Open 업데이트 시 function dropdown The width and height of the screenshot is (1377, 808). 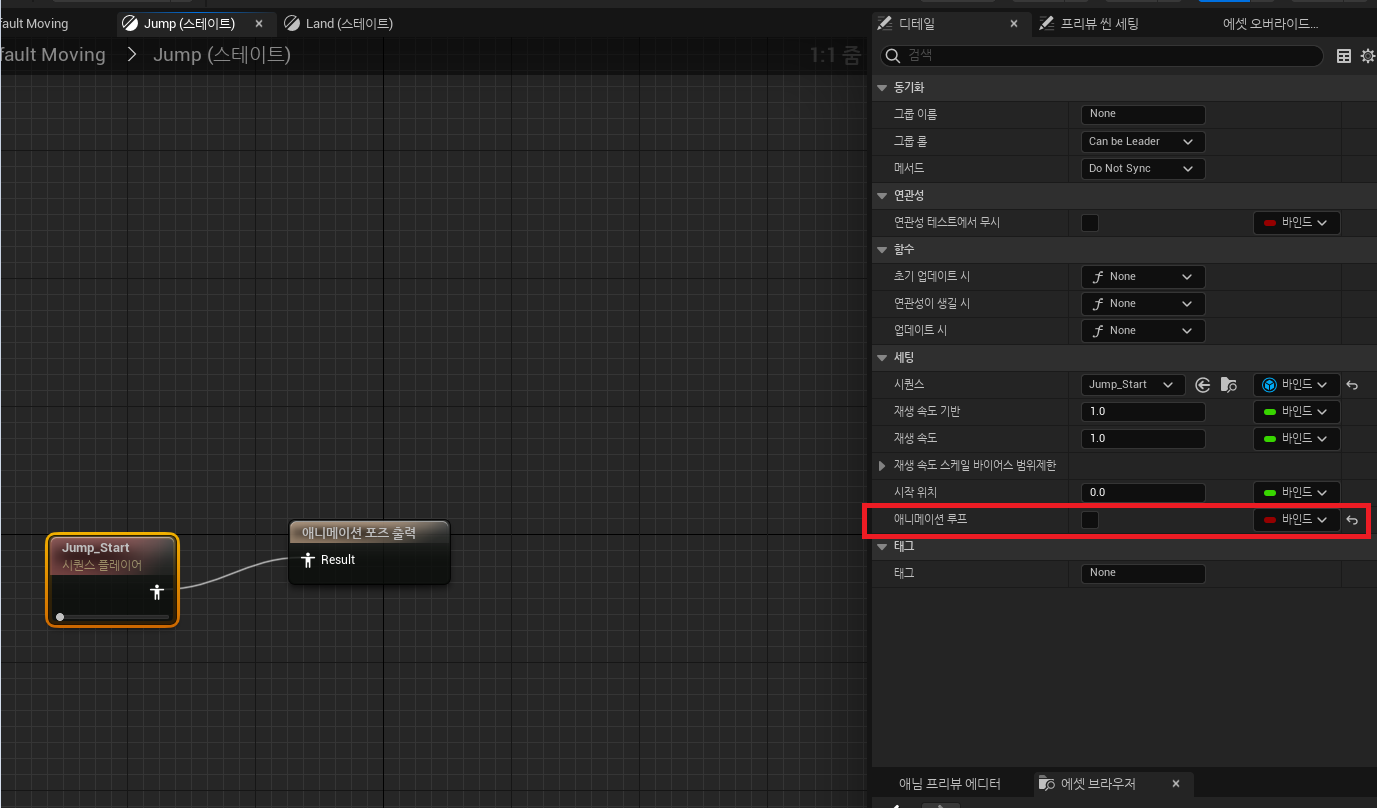coord(1143,331)
